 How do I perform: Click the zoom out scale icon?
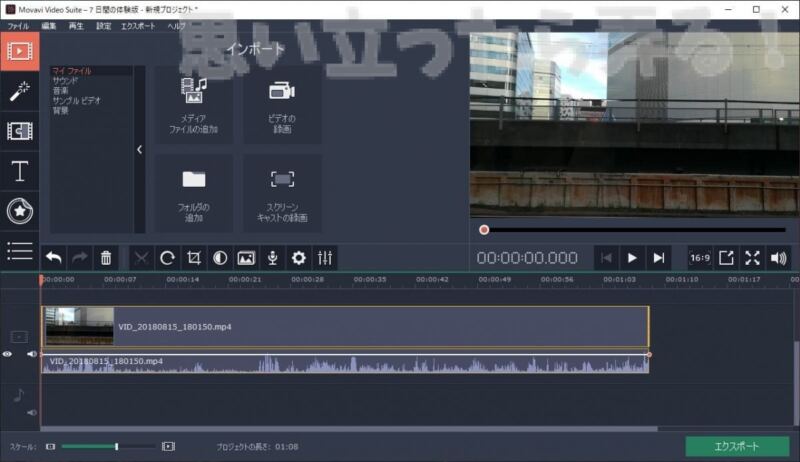pos(50,447)
